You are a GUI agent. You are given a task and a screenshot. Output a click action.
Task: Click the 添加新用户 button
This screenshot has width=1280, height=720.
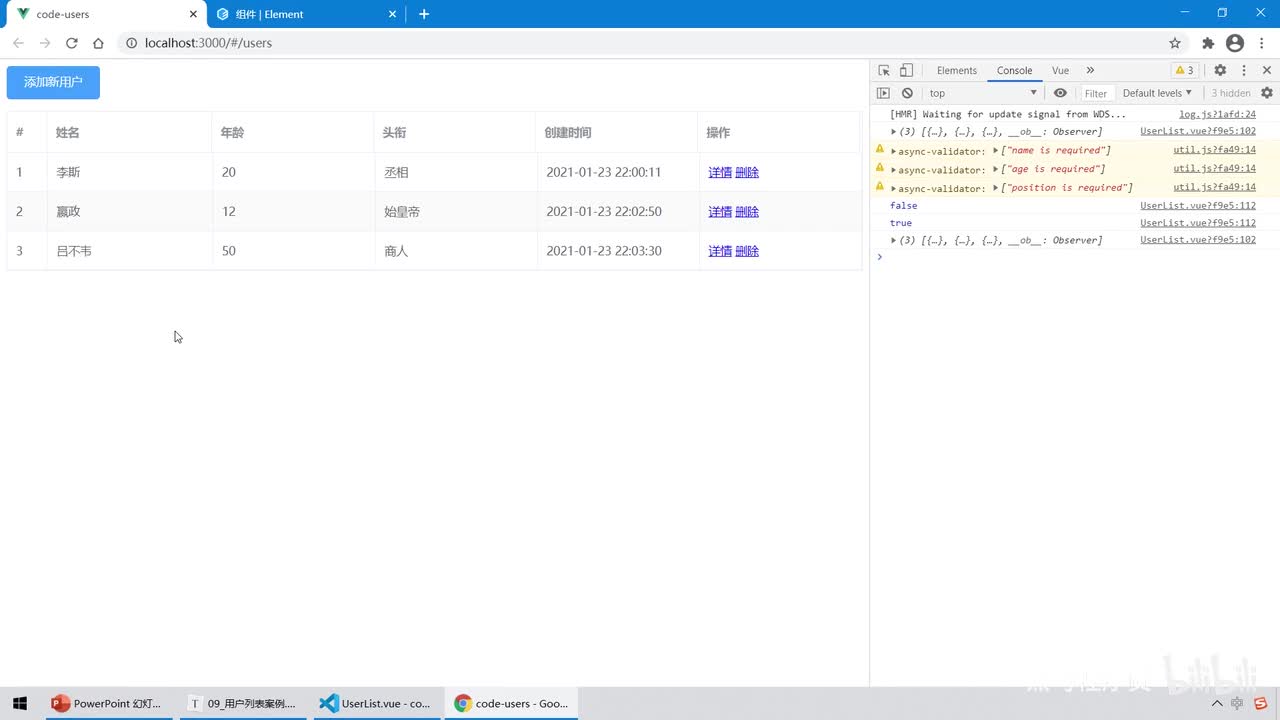[53, 82]
